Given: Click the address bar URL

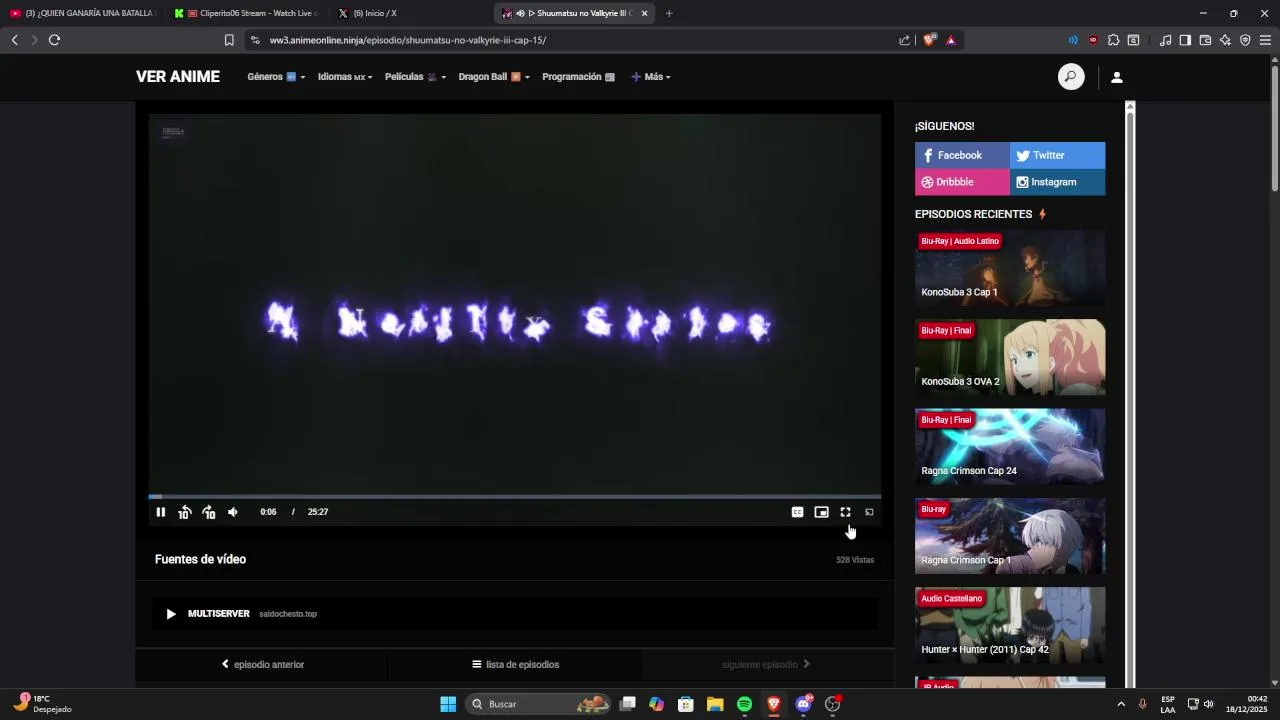Looking at the screenshot, I should pos(408,40).
